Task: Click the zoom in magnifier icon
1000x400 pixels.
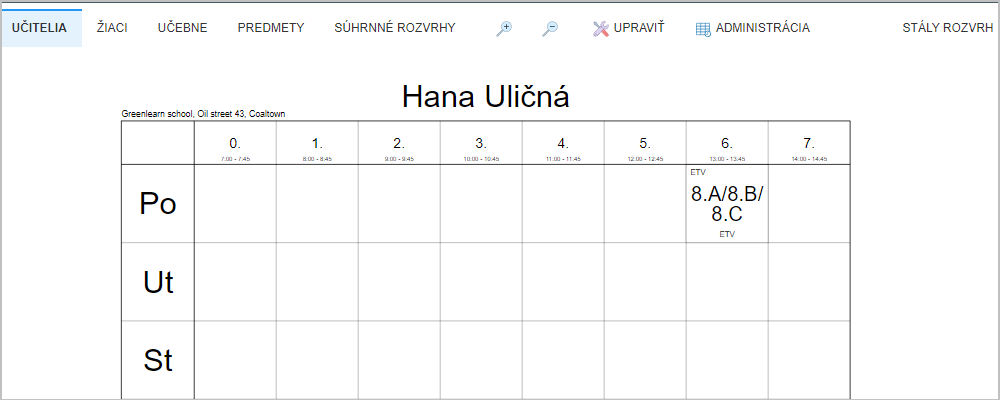Action: [504, 28]
